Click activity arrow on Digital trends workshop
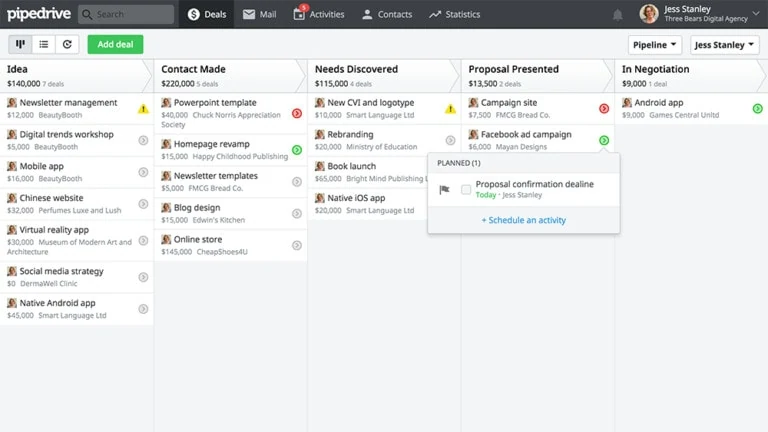Screen dimensions: 768x432 click(x=143, y=141)
